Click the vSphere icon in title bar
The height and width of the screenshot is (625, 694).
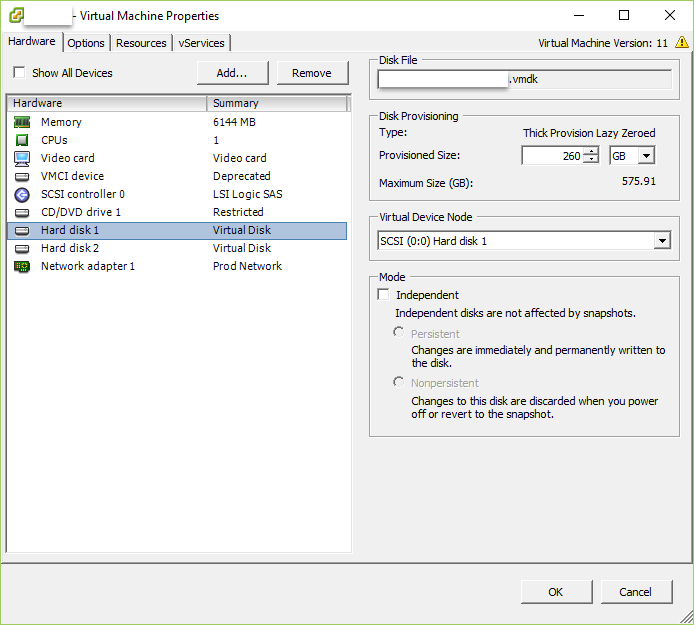(x=16, y=15)
